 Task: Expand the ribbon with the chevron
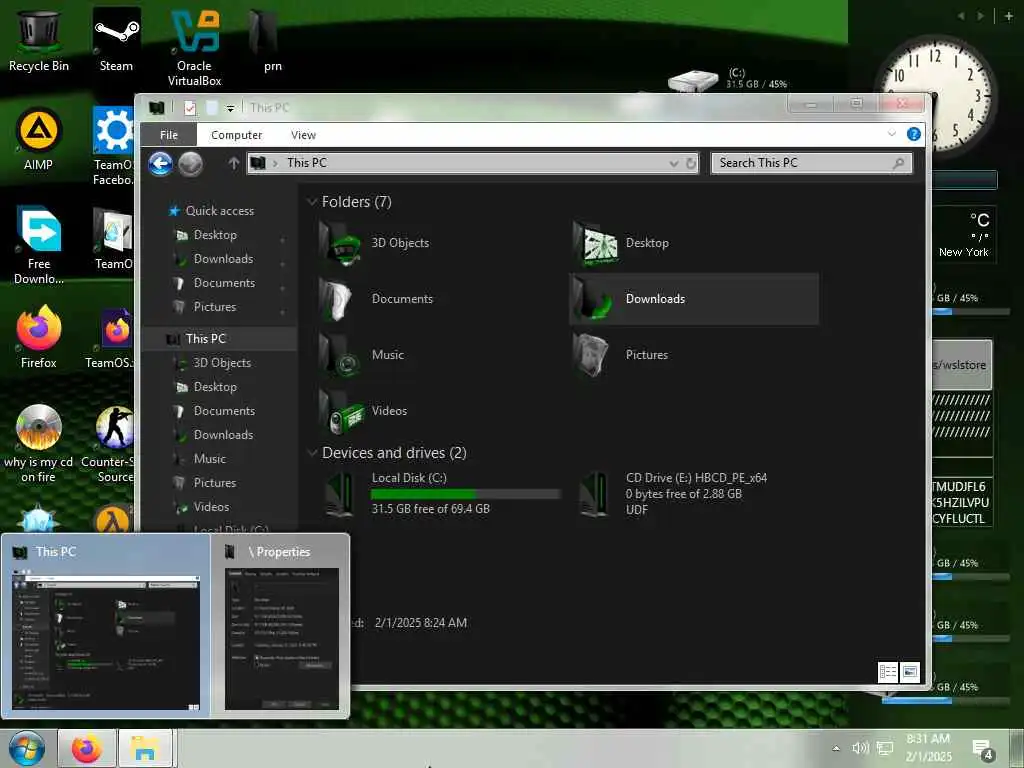pos(891,134)
